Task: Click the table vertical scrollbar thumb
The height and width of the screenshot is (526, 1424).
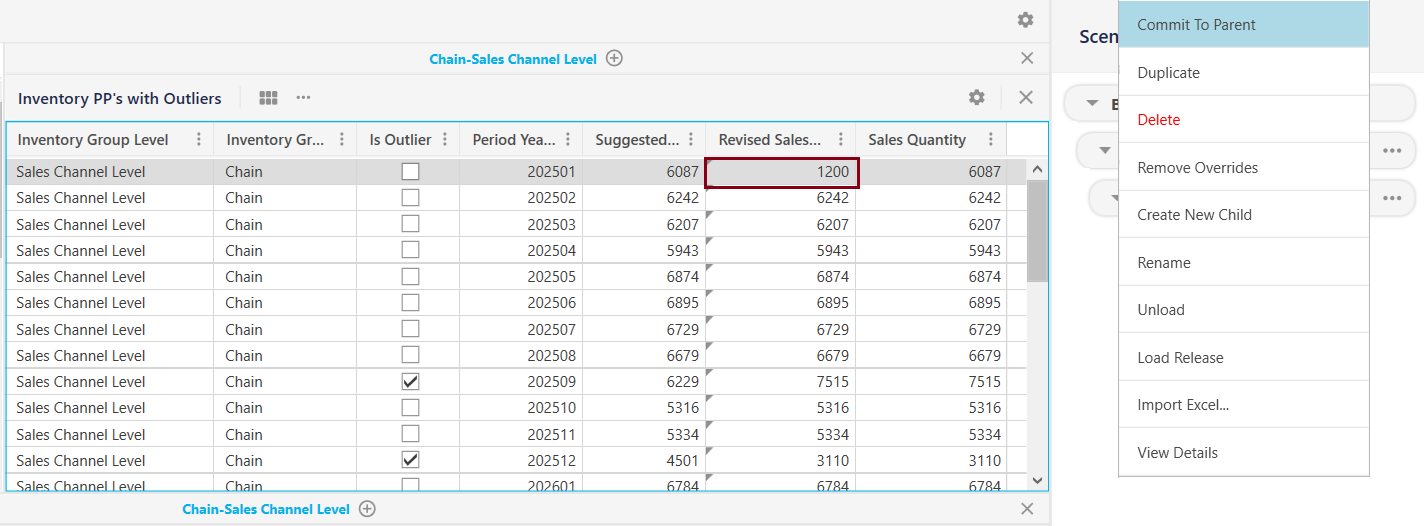Action: 1037,231
